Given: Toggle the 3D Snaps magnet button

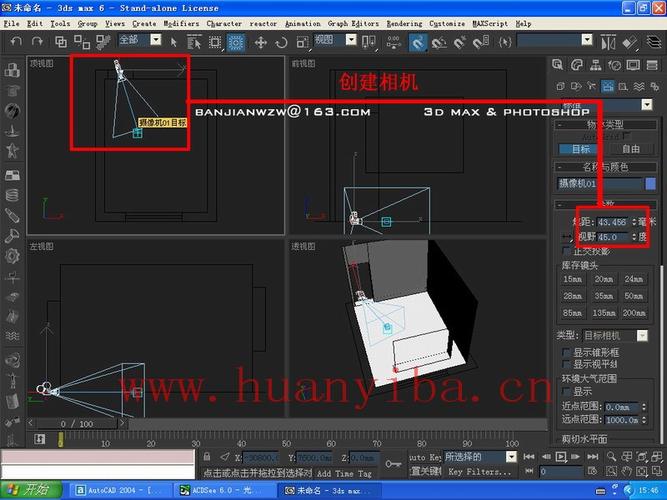Looking at the screenshot, I should pos(418,42).
